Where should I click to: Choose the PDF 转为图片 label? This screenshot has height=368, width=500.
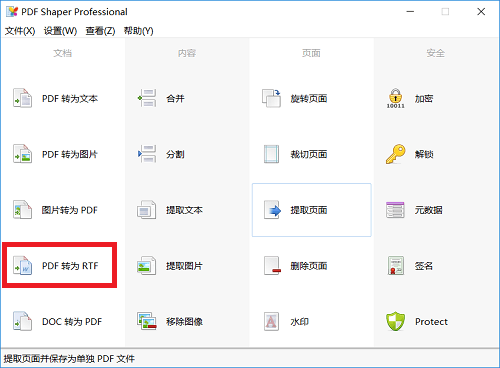(70, 154)
